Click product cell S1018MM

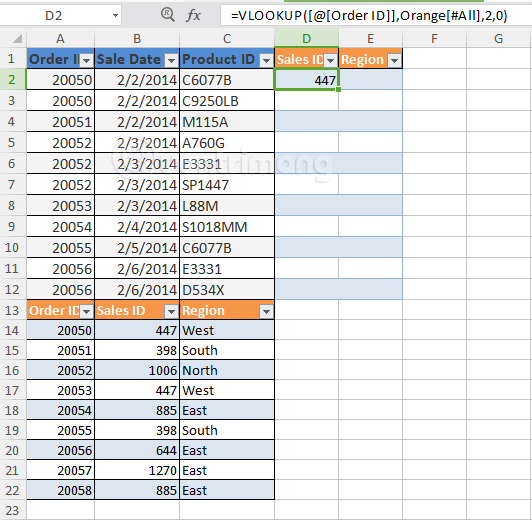pos(227,227)
